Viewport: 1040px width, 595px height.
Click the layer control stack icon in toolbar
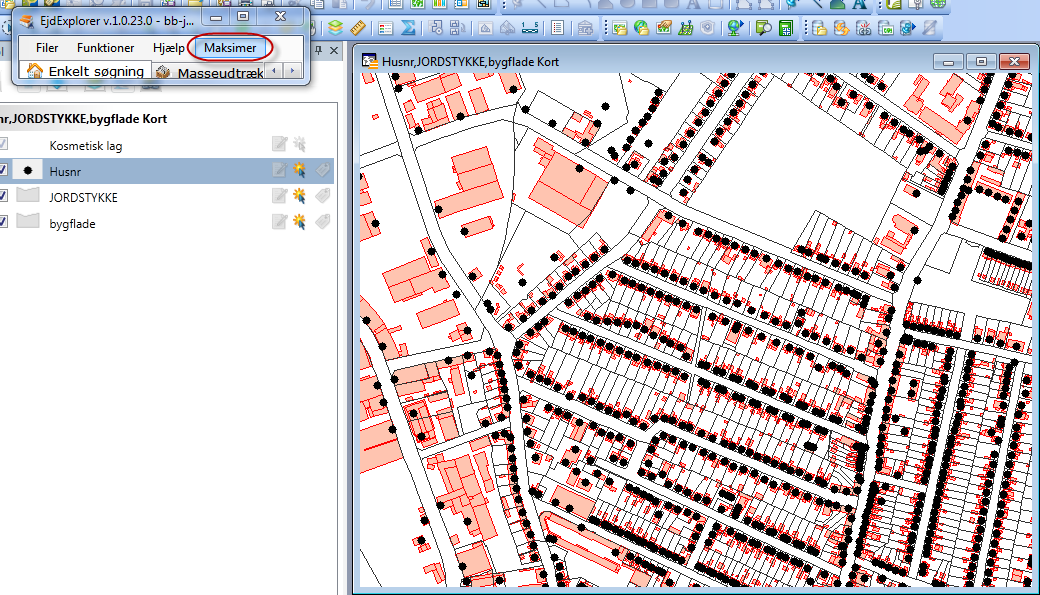click(x=335, y=27)
